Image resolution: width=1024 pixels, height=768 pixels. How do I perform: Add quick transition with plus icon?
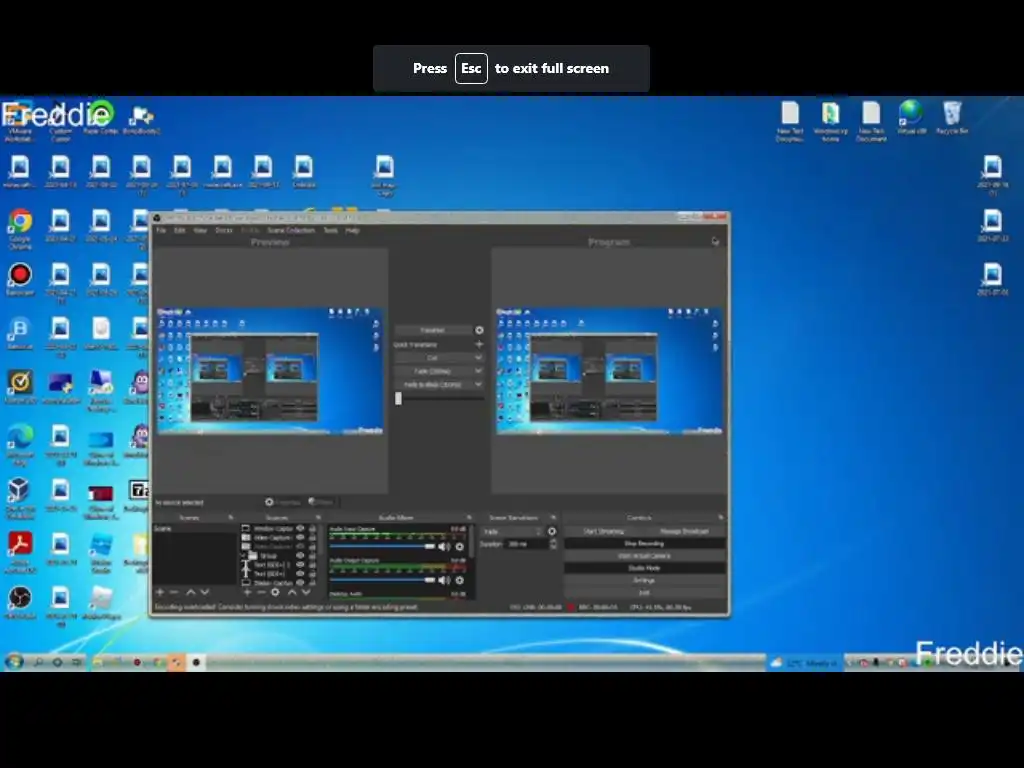(479, 344)
